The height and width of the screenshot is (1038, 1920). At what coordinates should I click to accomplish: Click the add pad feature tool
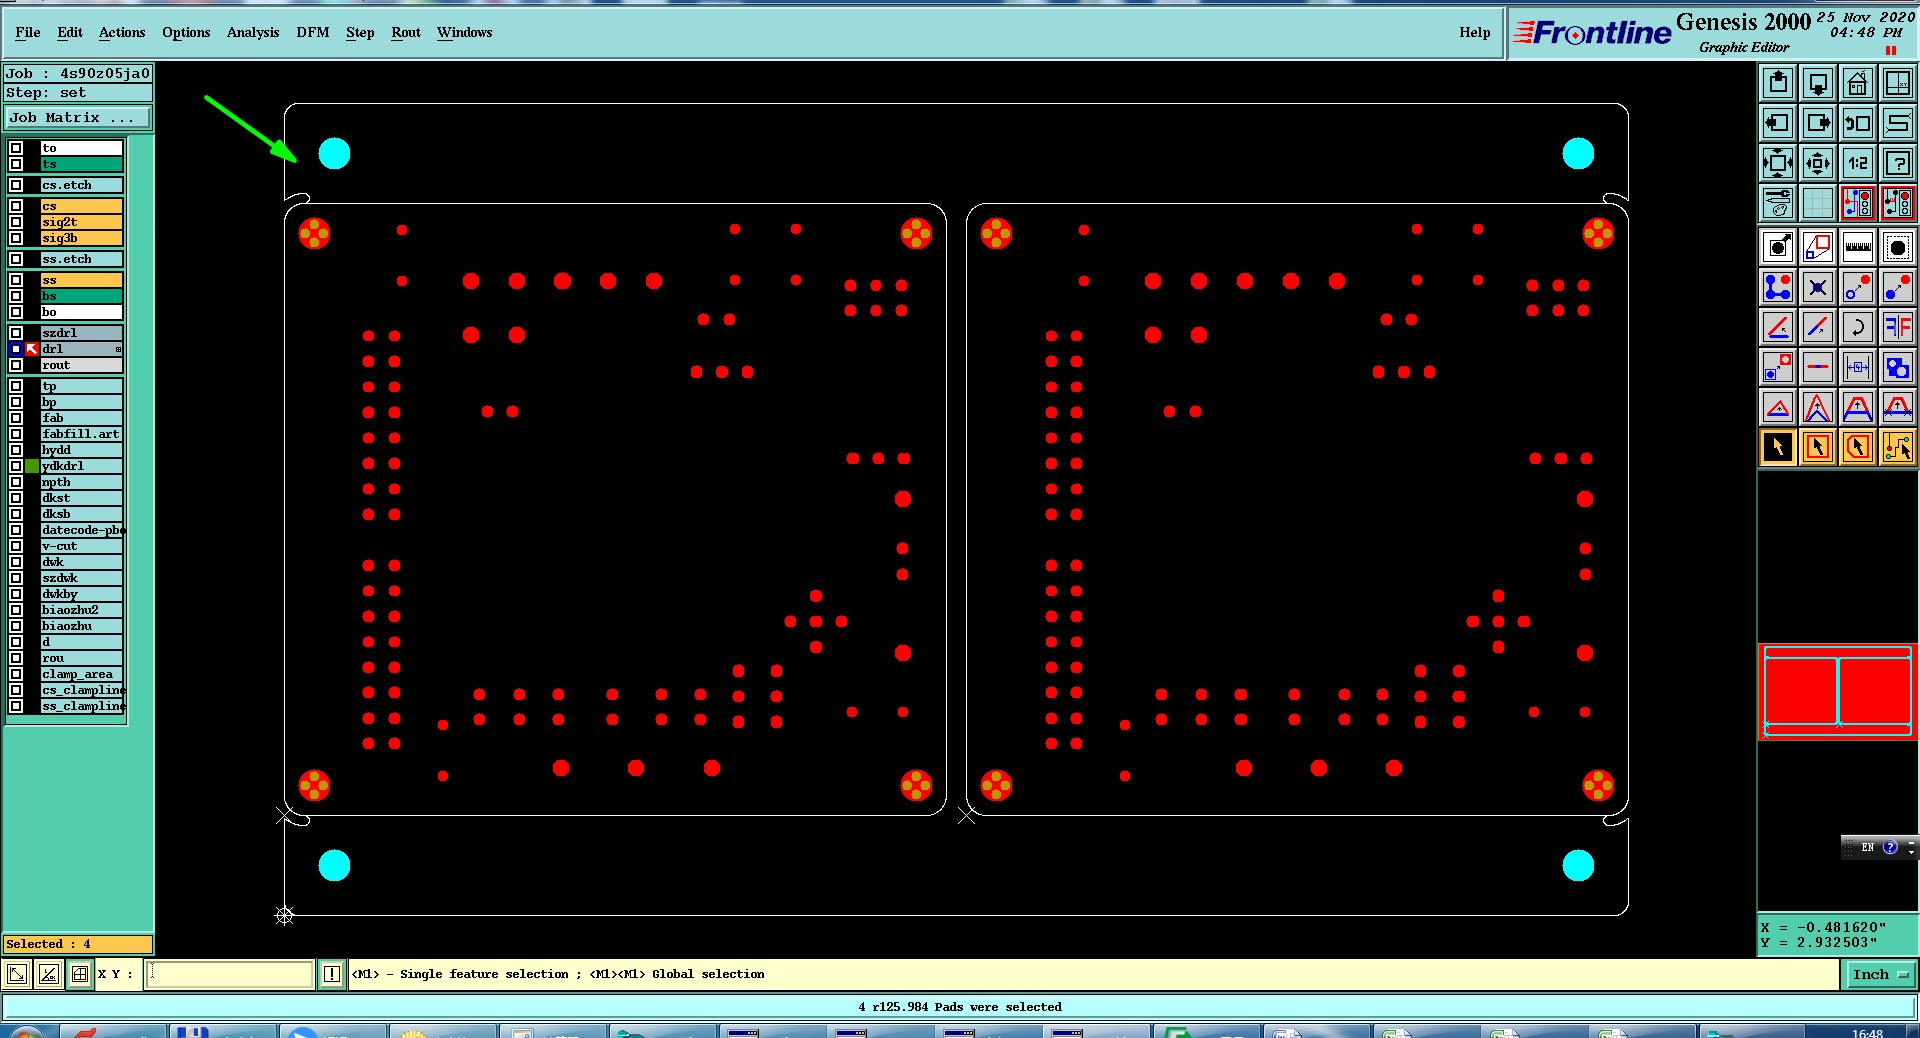[x=1778, y=246]
